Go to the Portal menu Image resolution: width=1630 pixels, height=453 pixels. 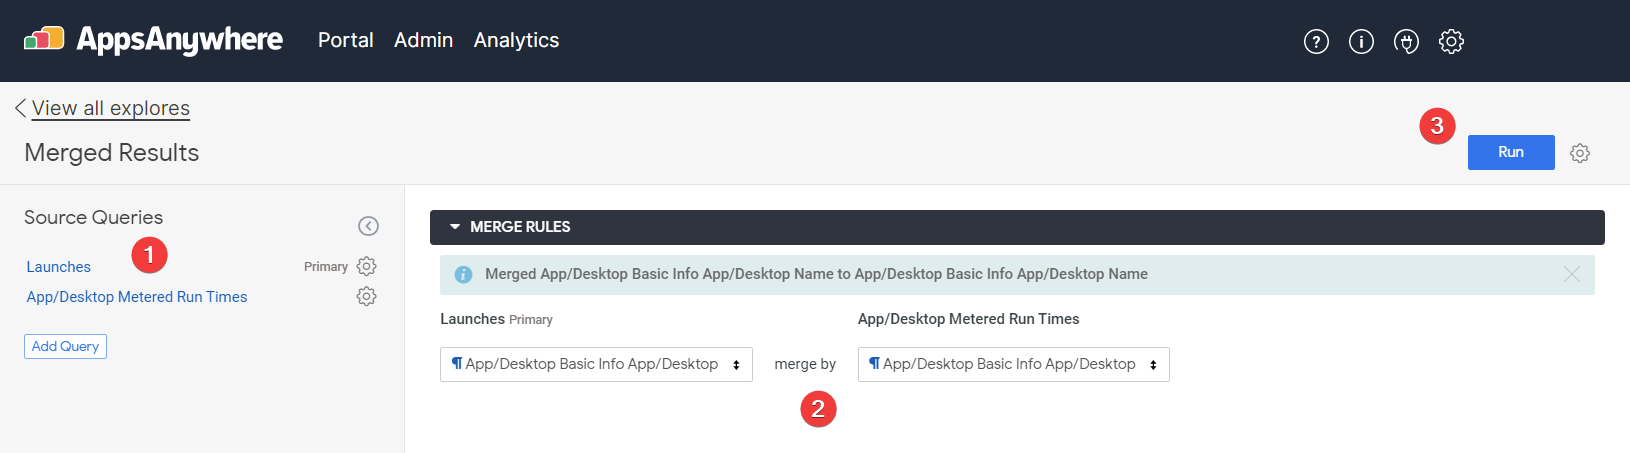(345, 40)
